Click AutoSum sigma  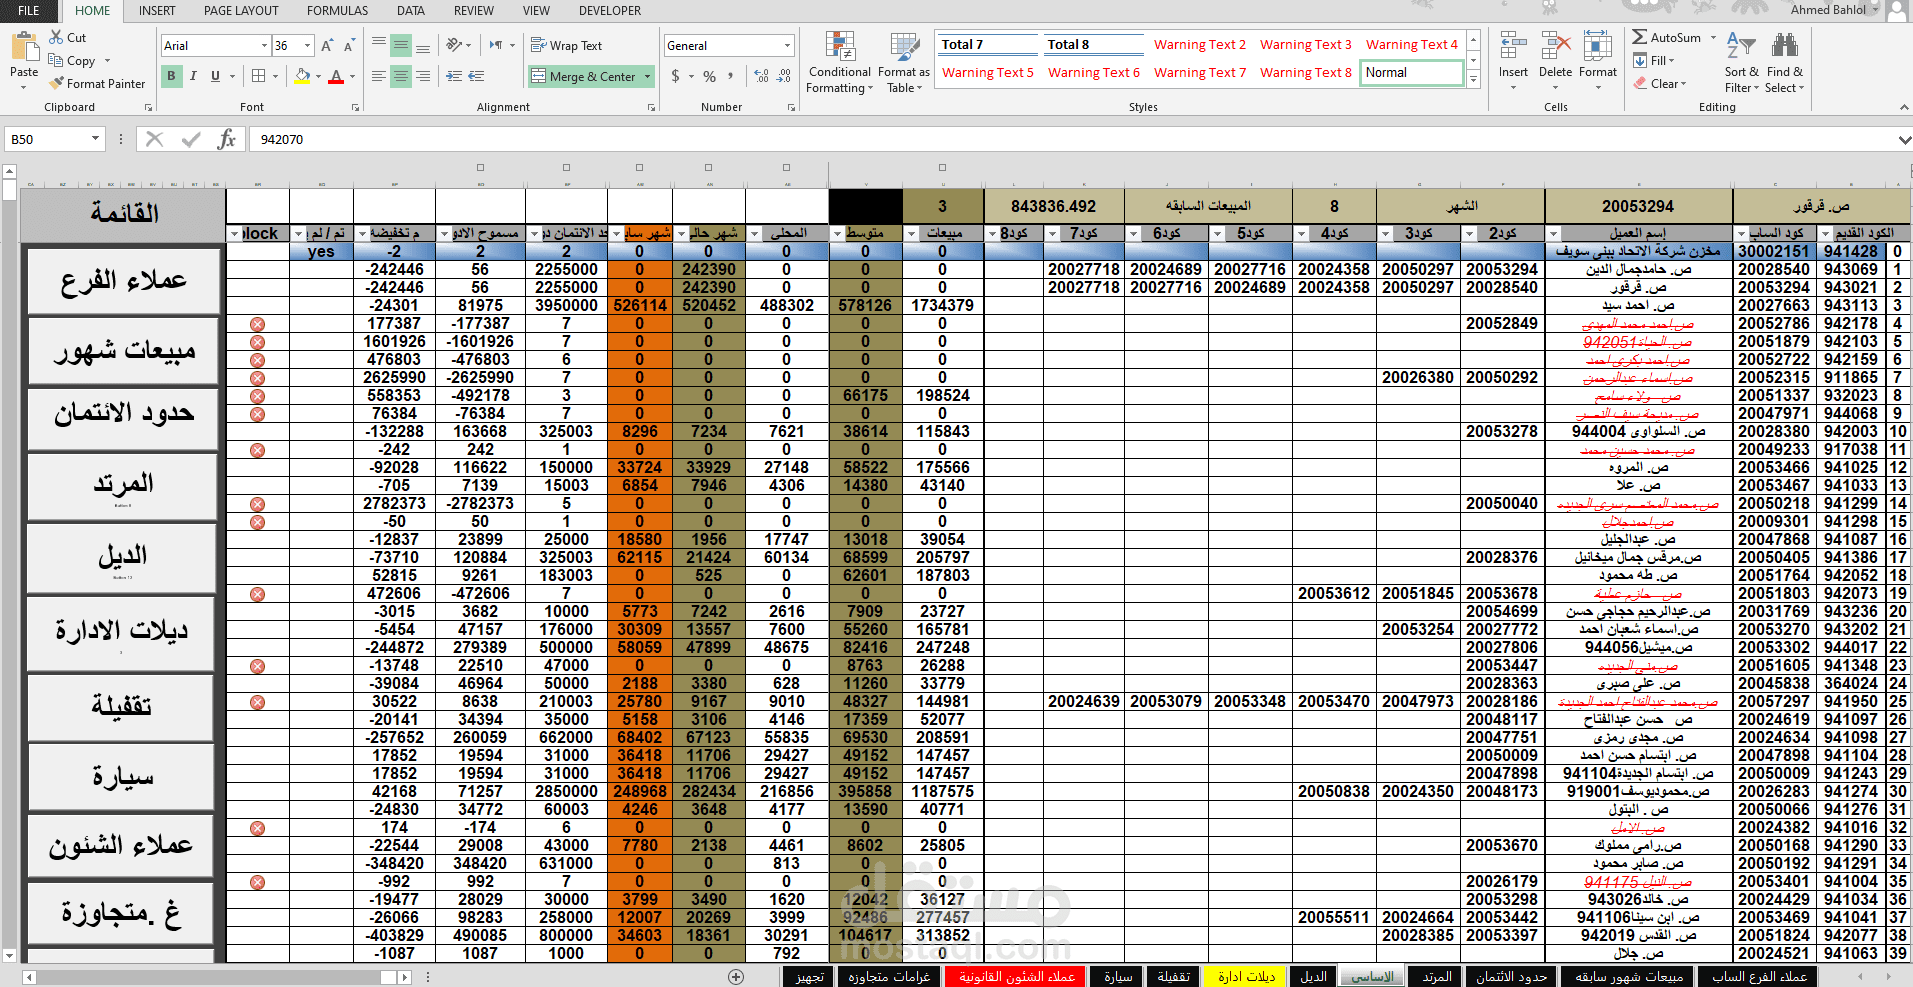(x=1640, y=37)
